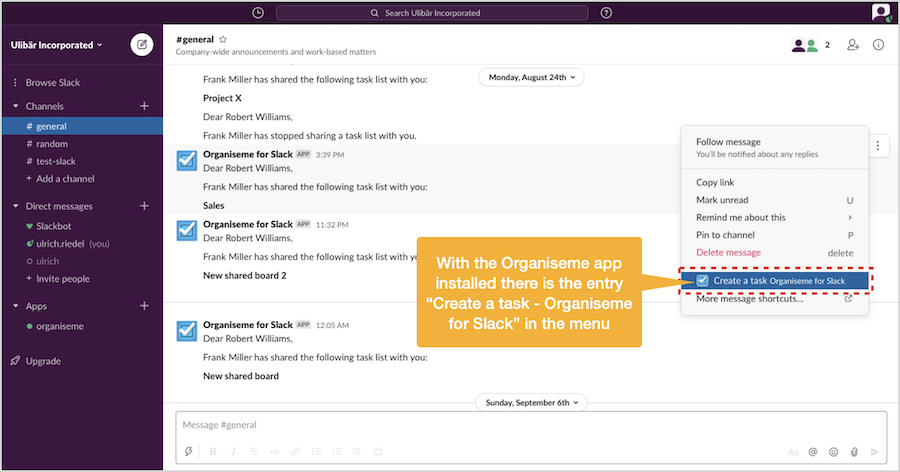
Task: Click Organiseme for Slack sender at 3:39 PM
Action: click(x=248, y=154)
